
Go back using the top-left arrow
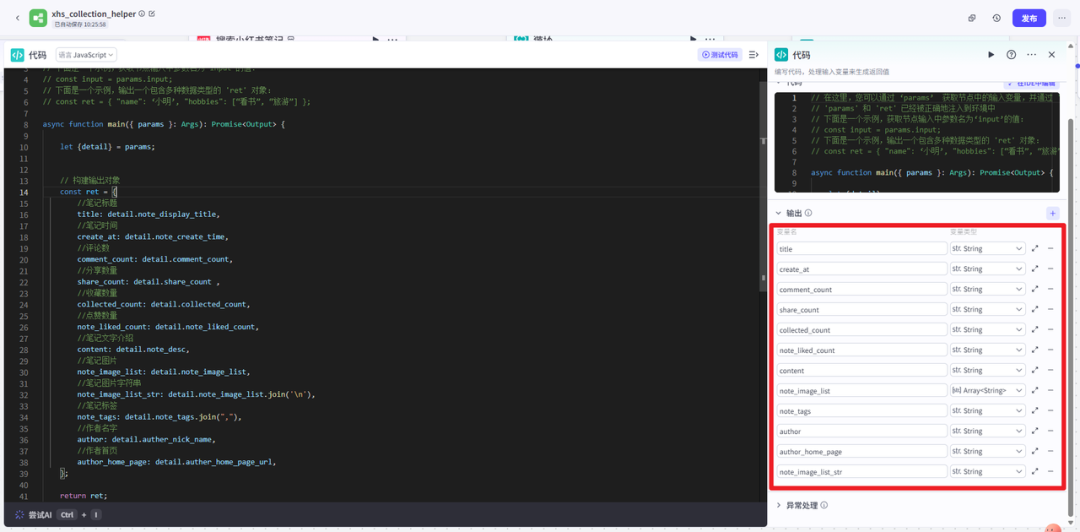(17, 18)
